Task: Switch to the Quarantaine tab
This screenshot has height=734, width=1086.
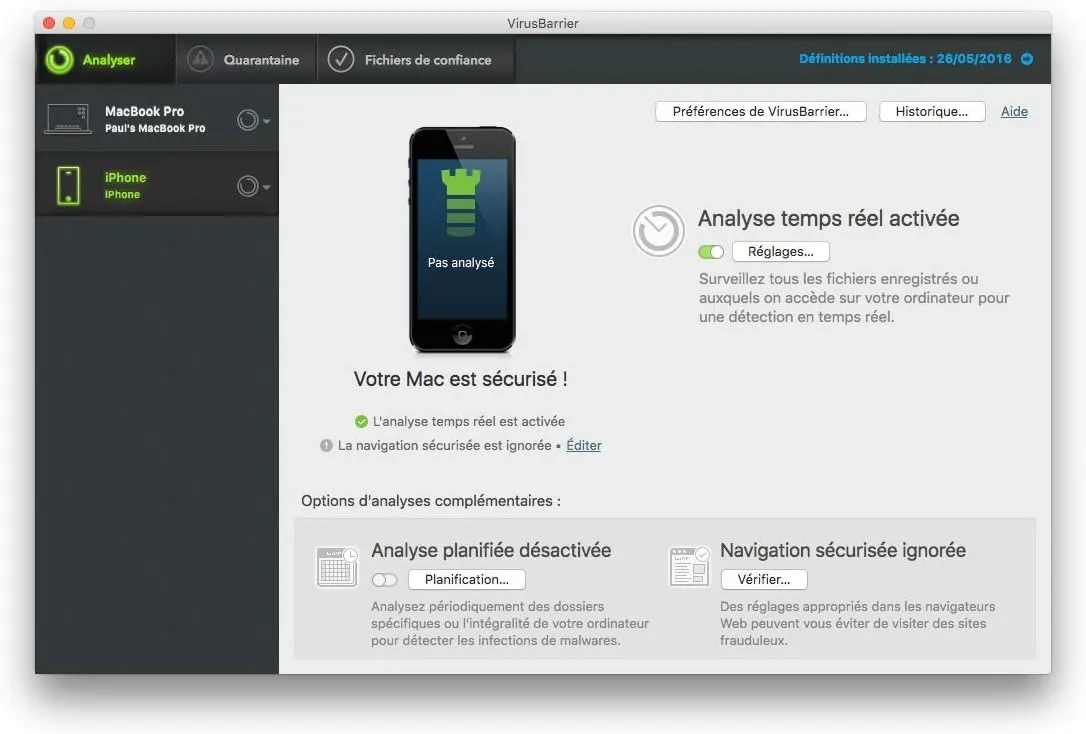Action: pos(246,59)
